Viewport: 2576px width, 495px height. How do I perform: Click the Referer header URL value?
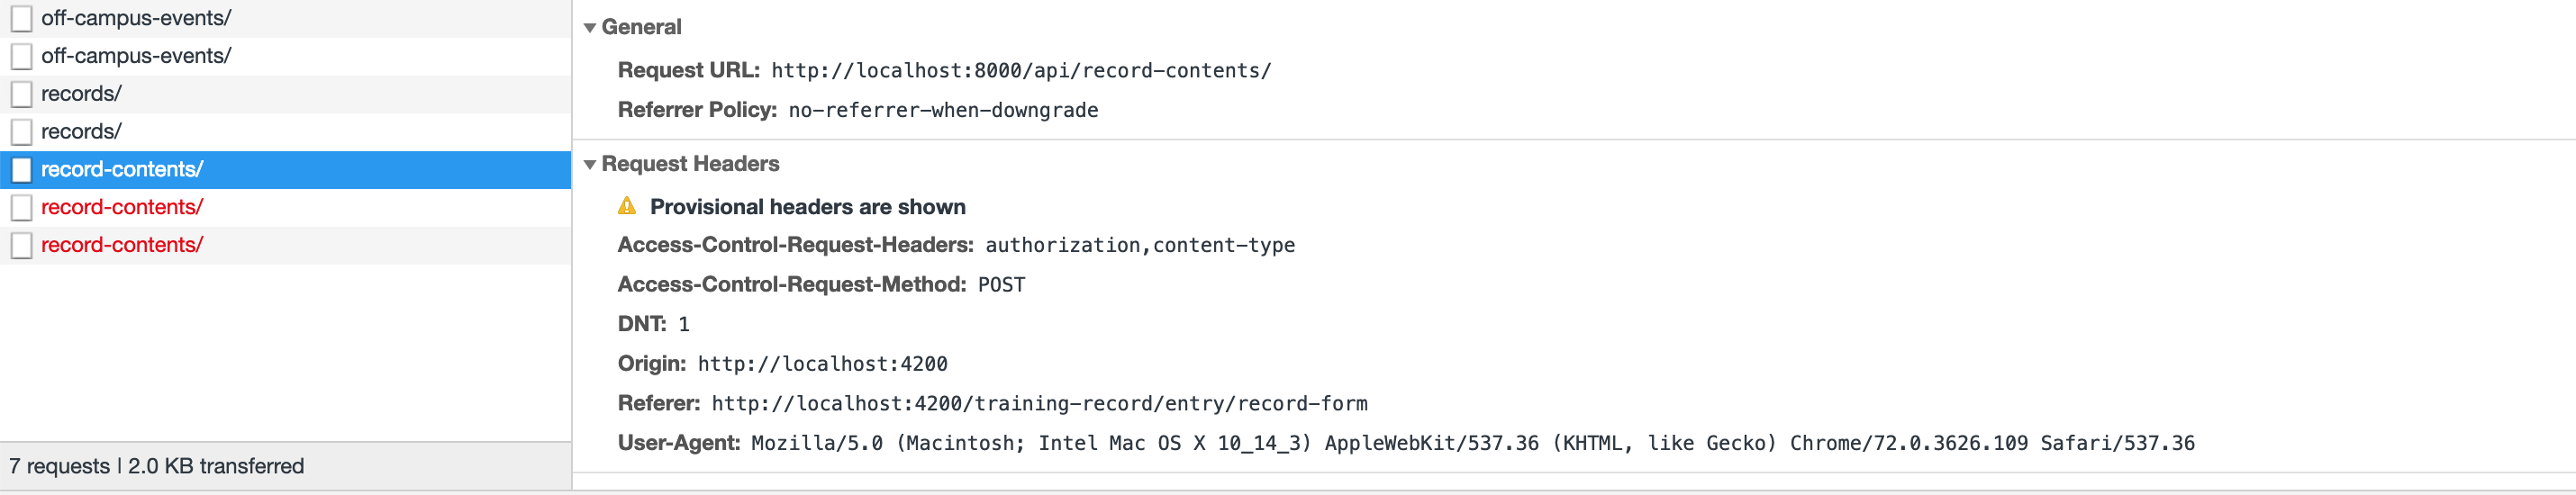(x=1039, y=404)
